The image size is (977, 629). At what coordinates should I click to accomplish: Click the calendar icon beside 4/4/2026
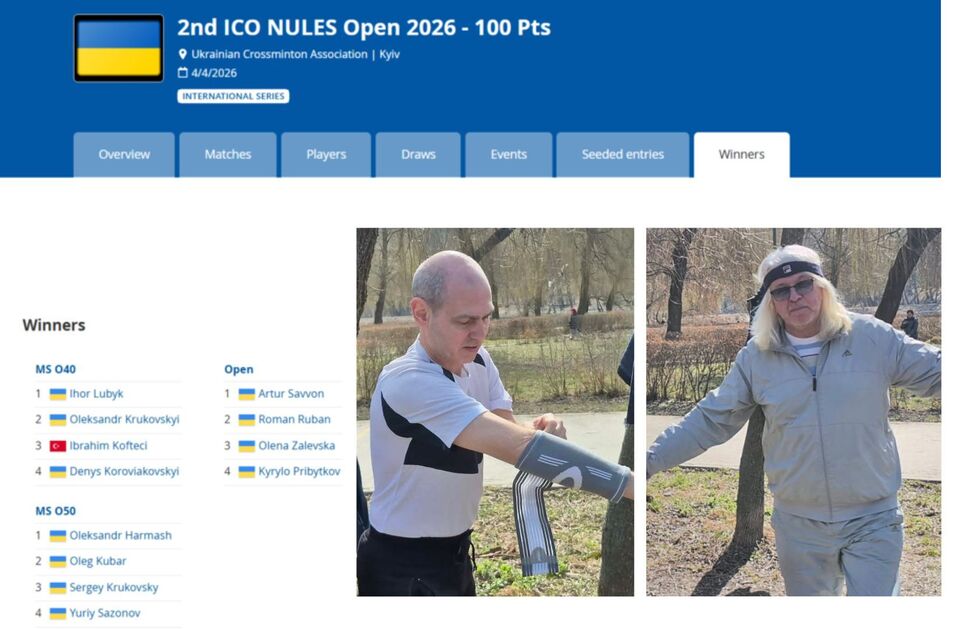coord(183,72)
